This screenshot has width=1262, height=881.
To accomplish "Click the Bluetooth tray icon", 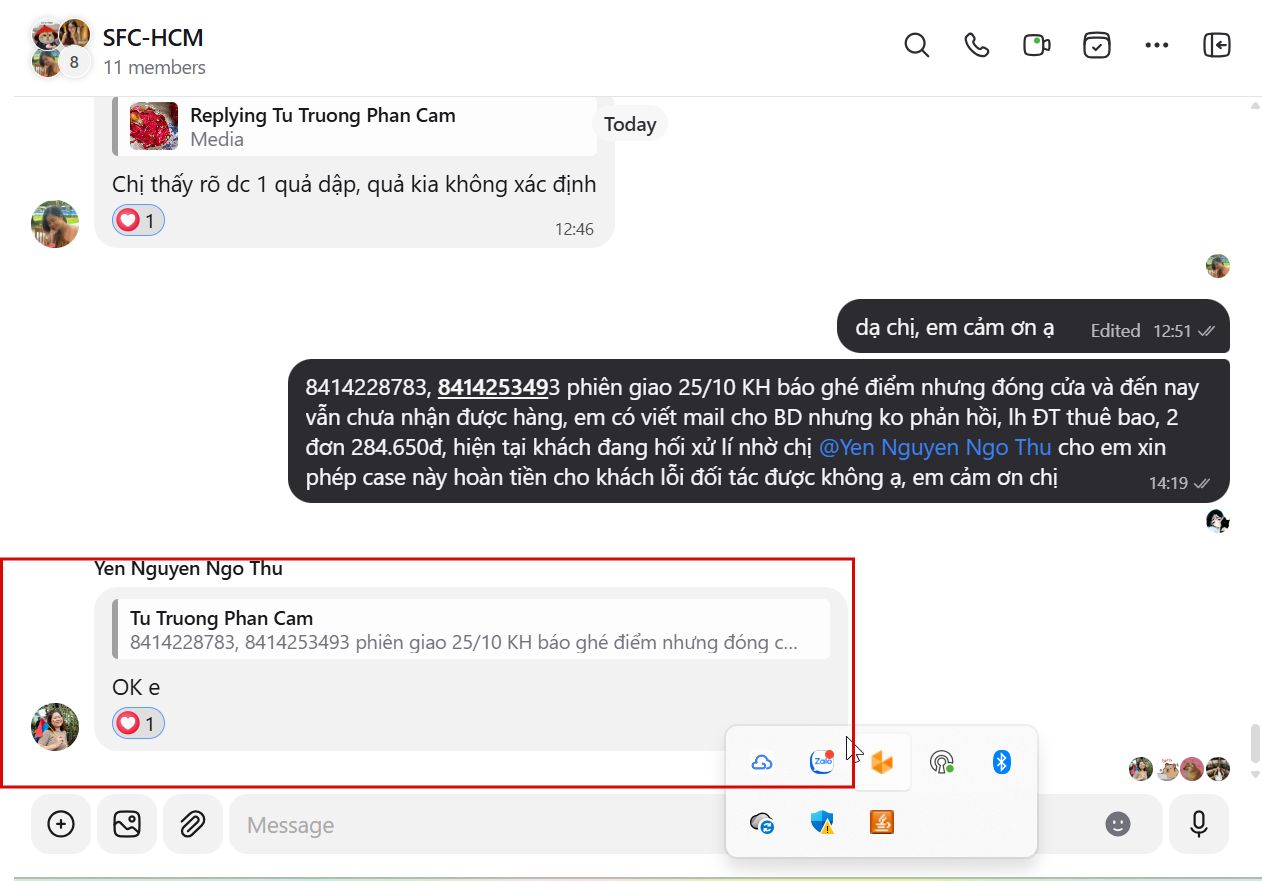I will click(x=1001, y=762).
